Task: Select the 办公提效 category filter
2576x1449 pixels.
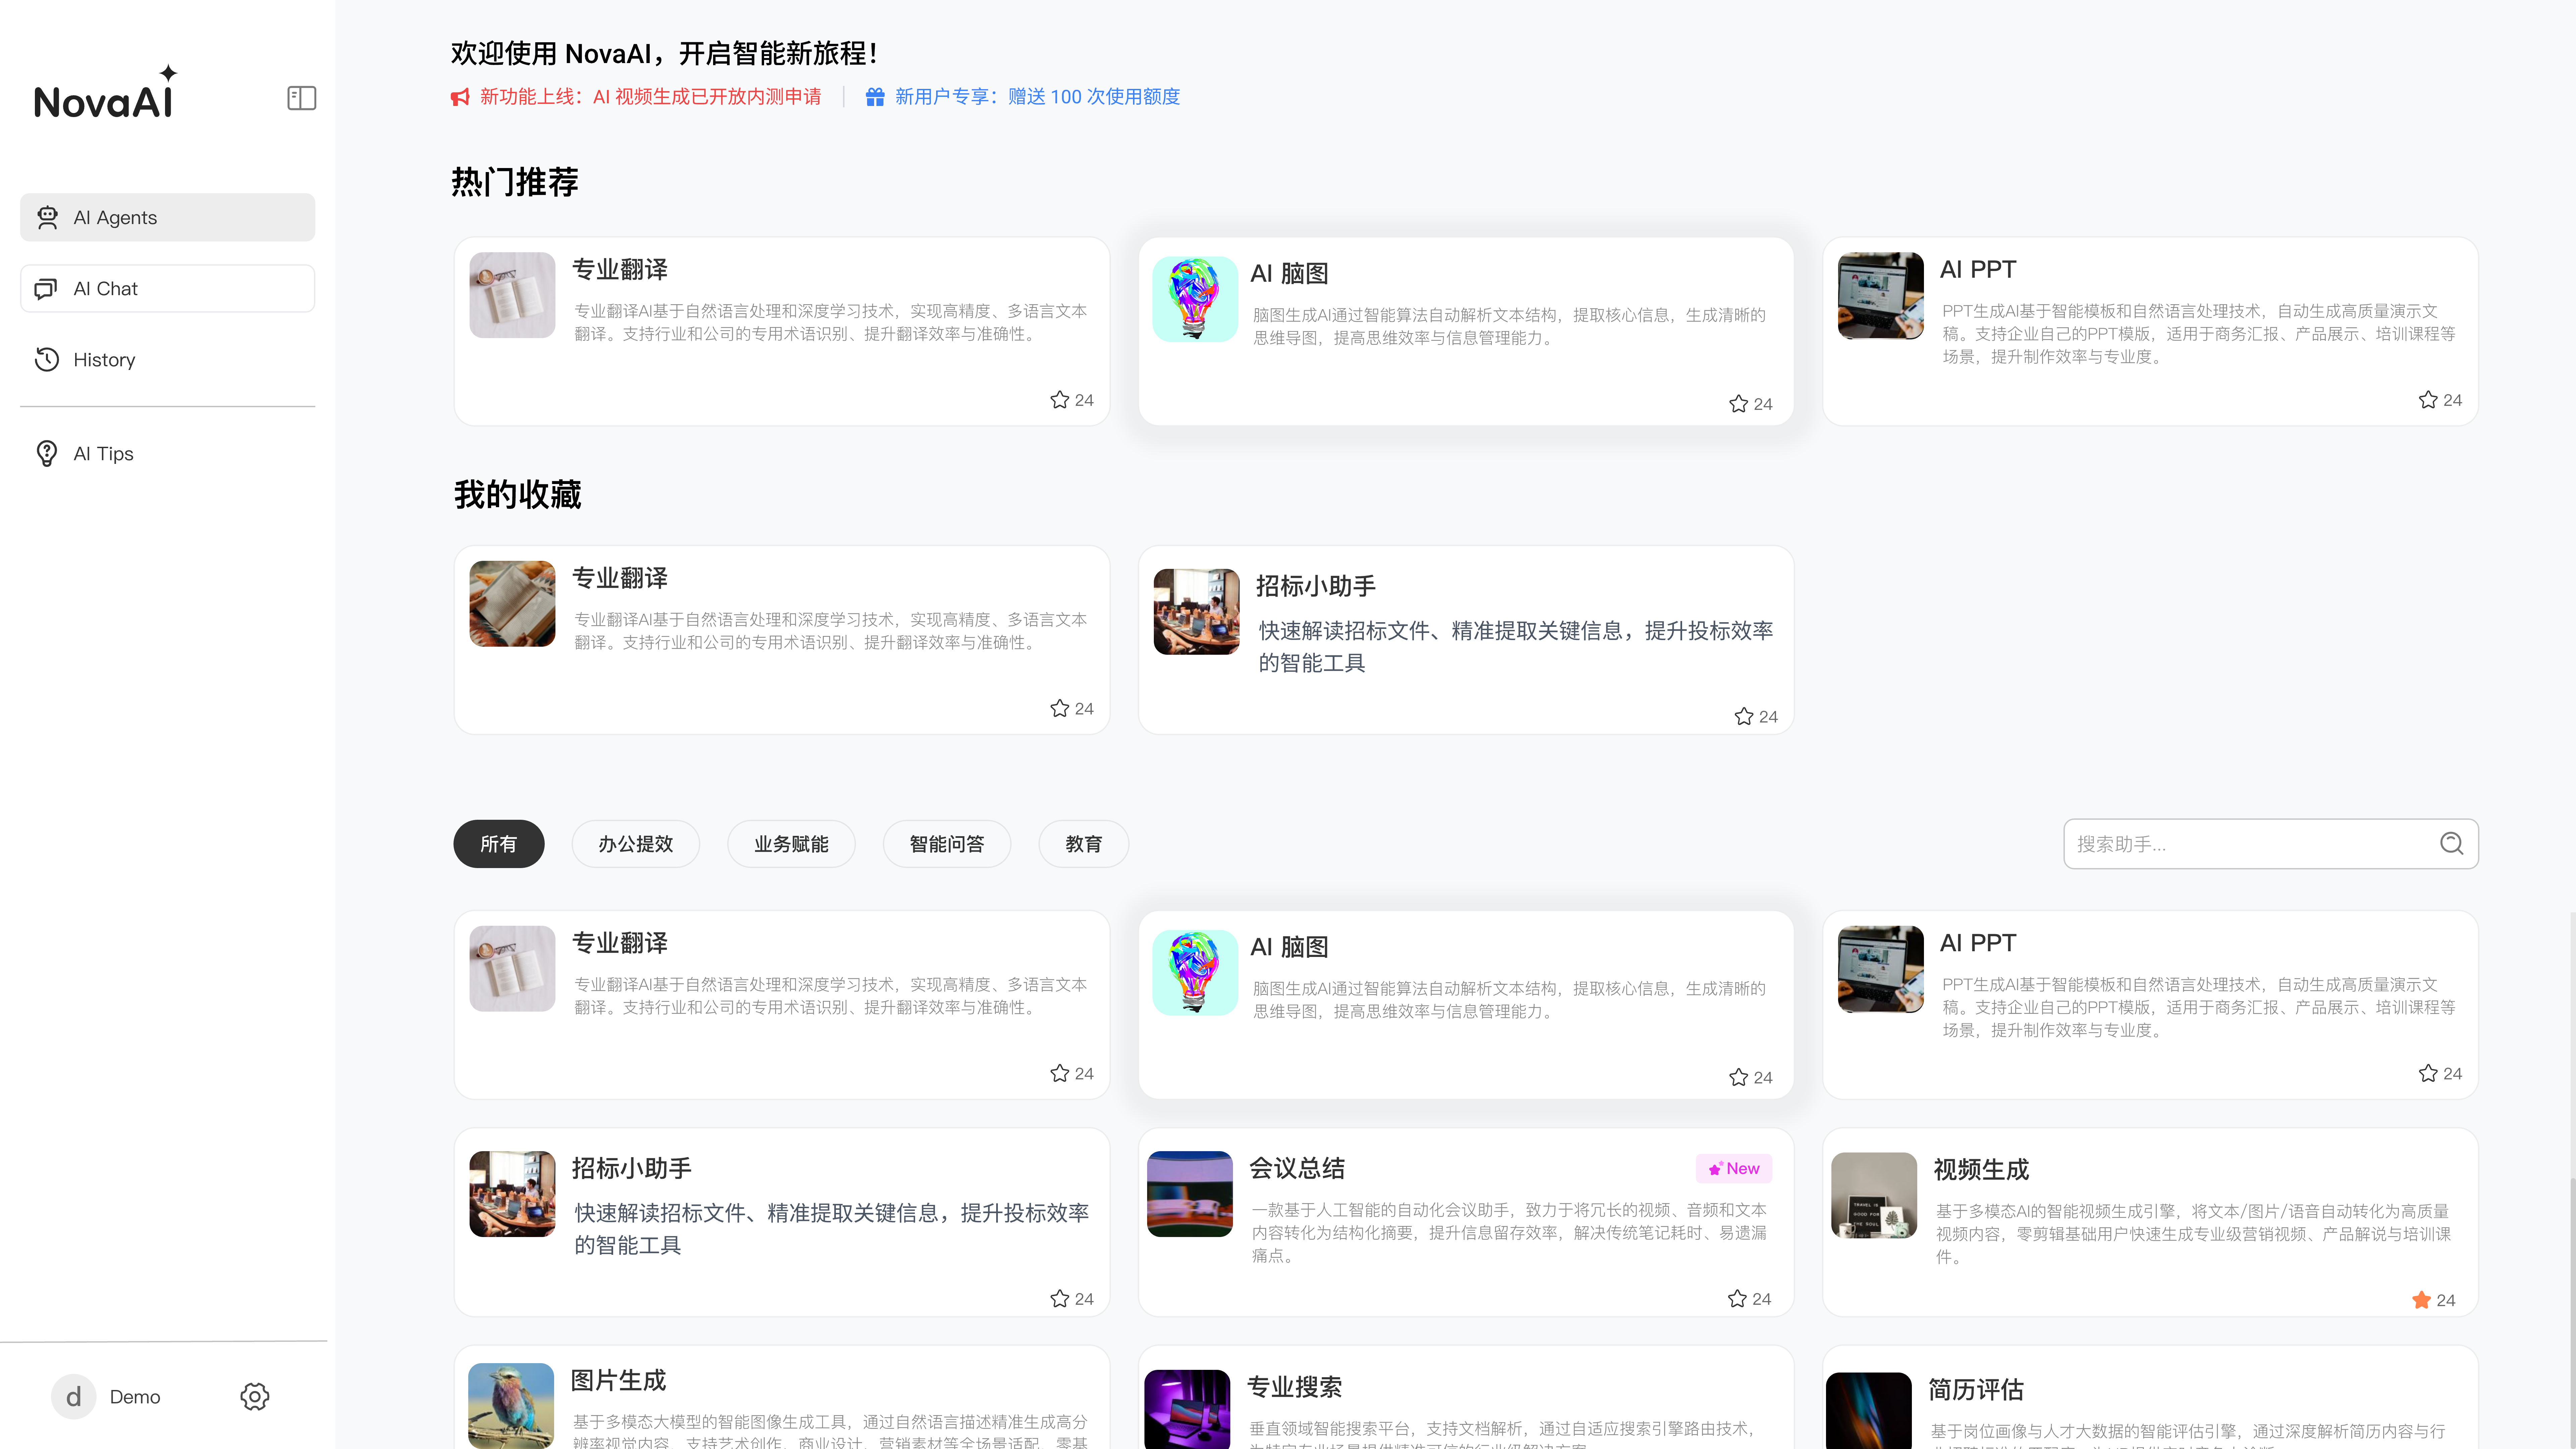Action: click(x=636, y=844)
